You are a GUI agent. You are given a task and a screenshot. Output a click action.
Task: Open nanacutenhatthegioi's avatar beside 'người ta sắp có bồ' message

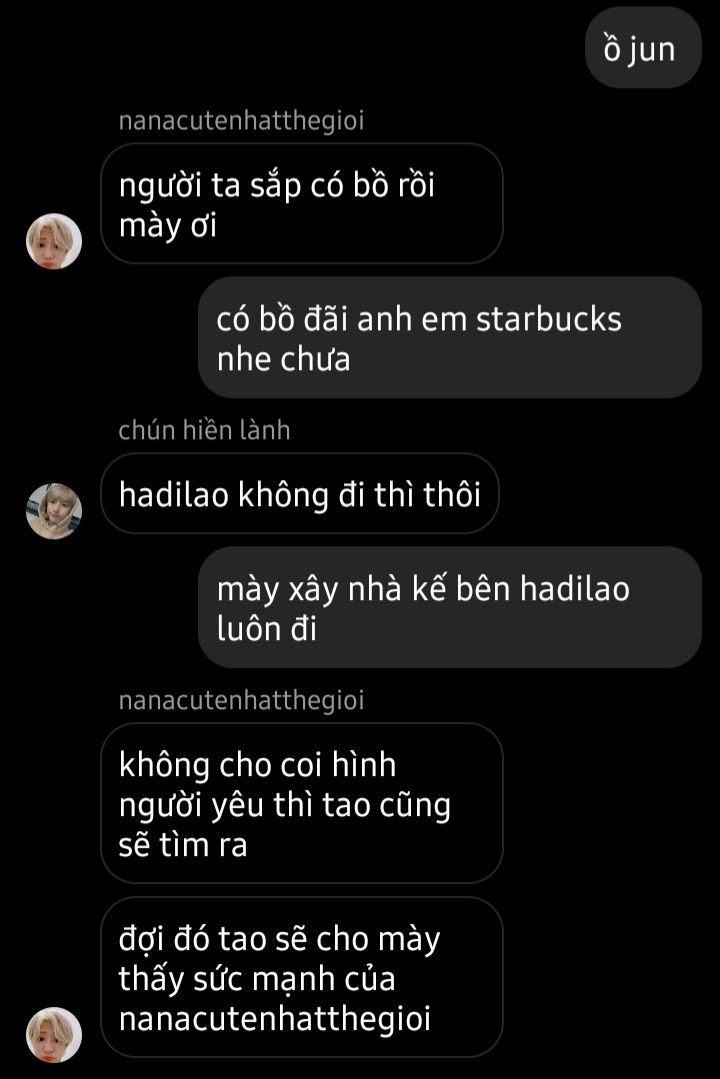54,241
